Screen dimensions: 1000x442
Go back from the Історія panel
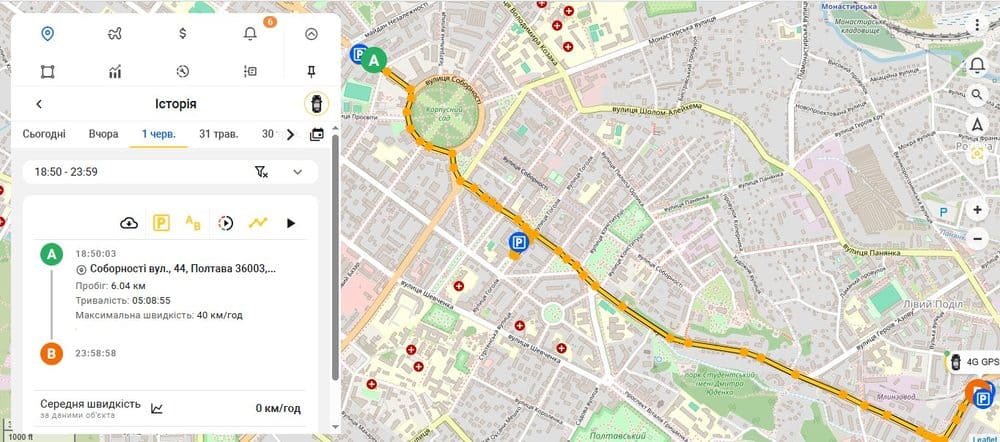coord(39,104)
